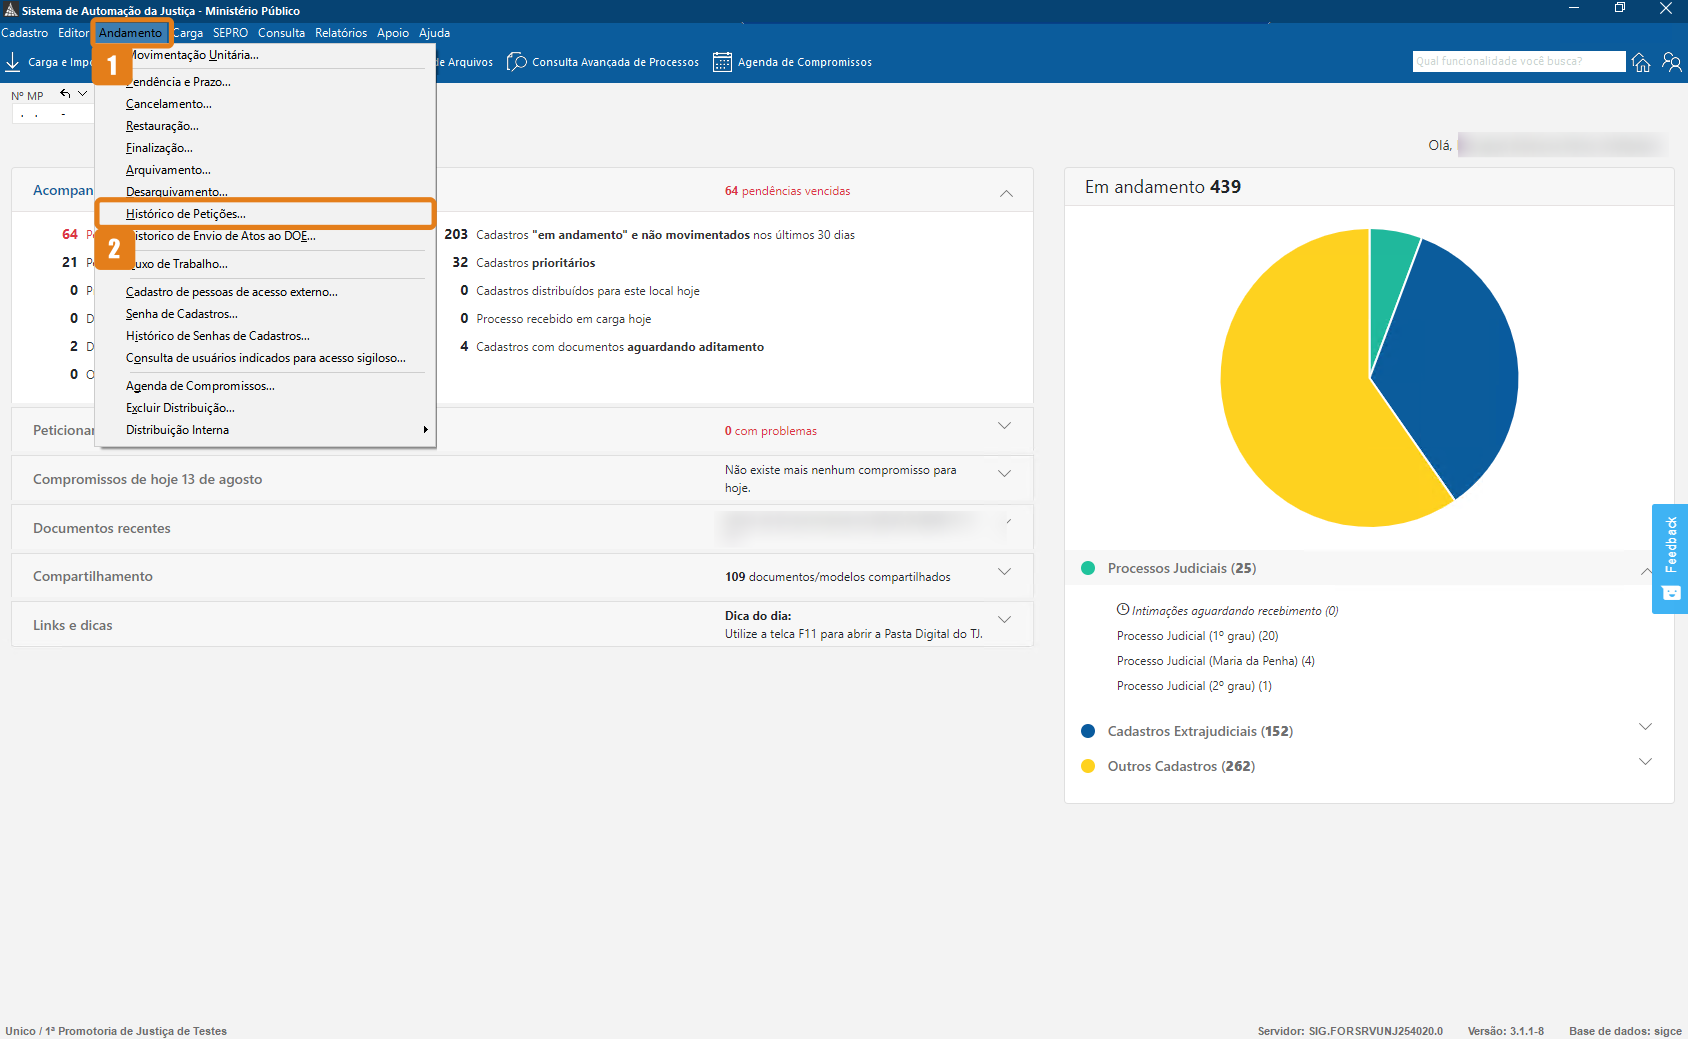Click the Carga download arrow icon
The width and height of the screenshot is (1688, 1039).
13,62
